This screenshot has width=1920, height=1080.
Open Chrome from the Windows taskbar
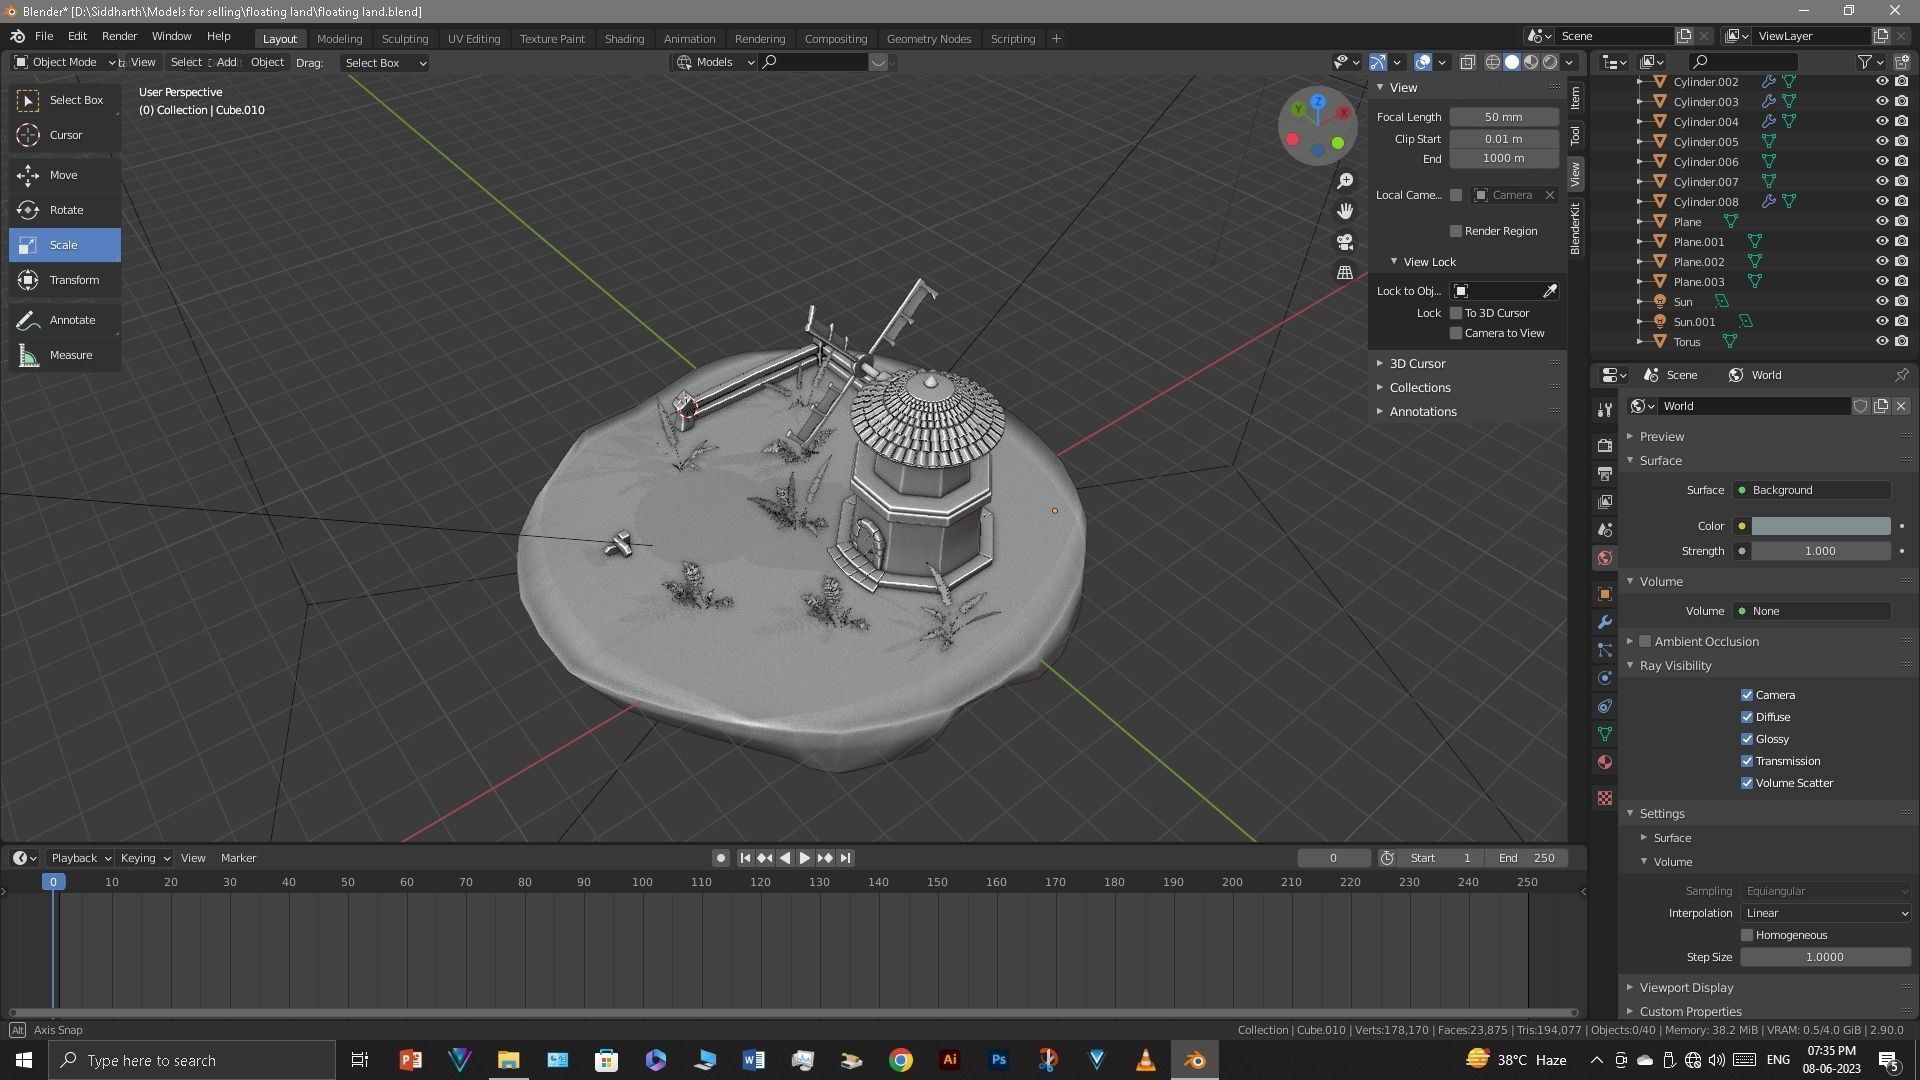(900, 1060)
